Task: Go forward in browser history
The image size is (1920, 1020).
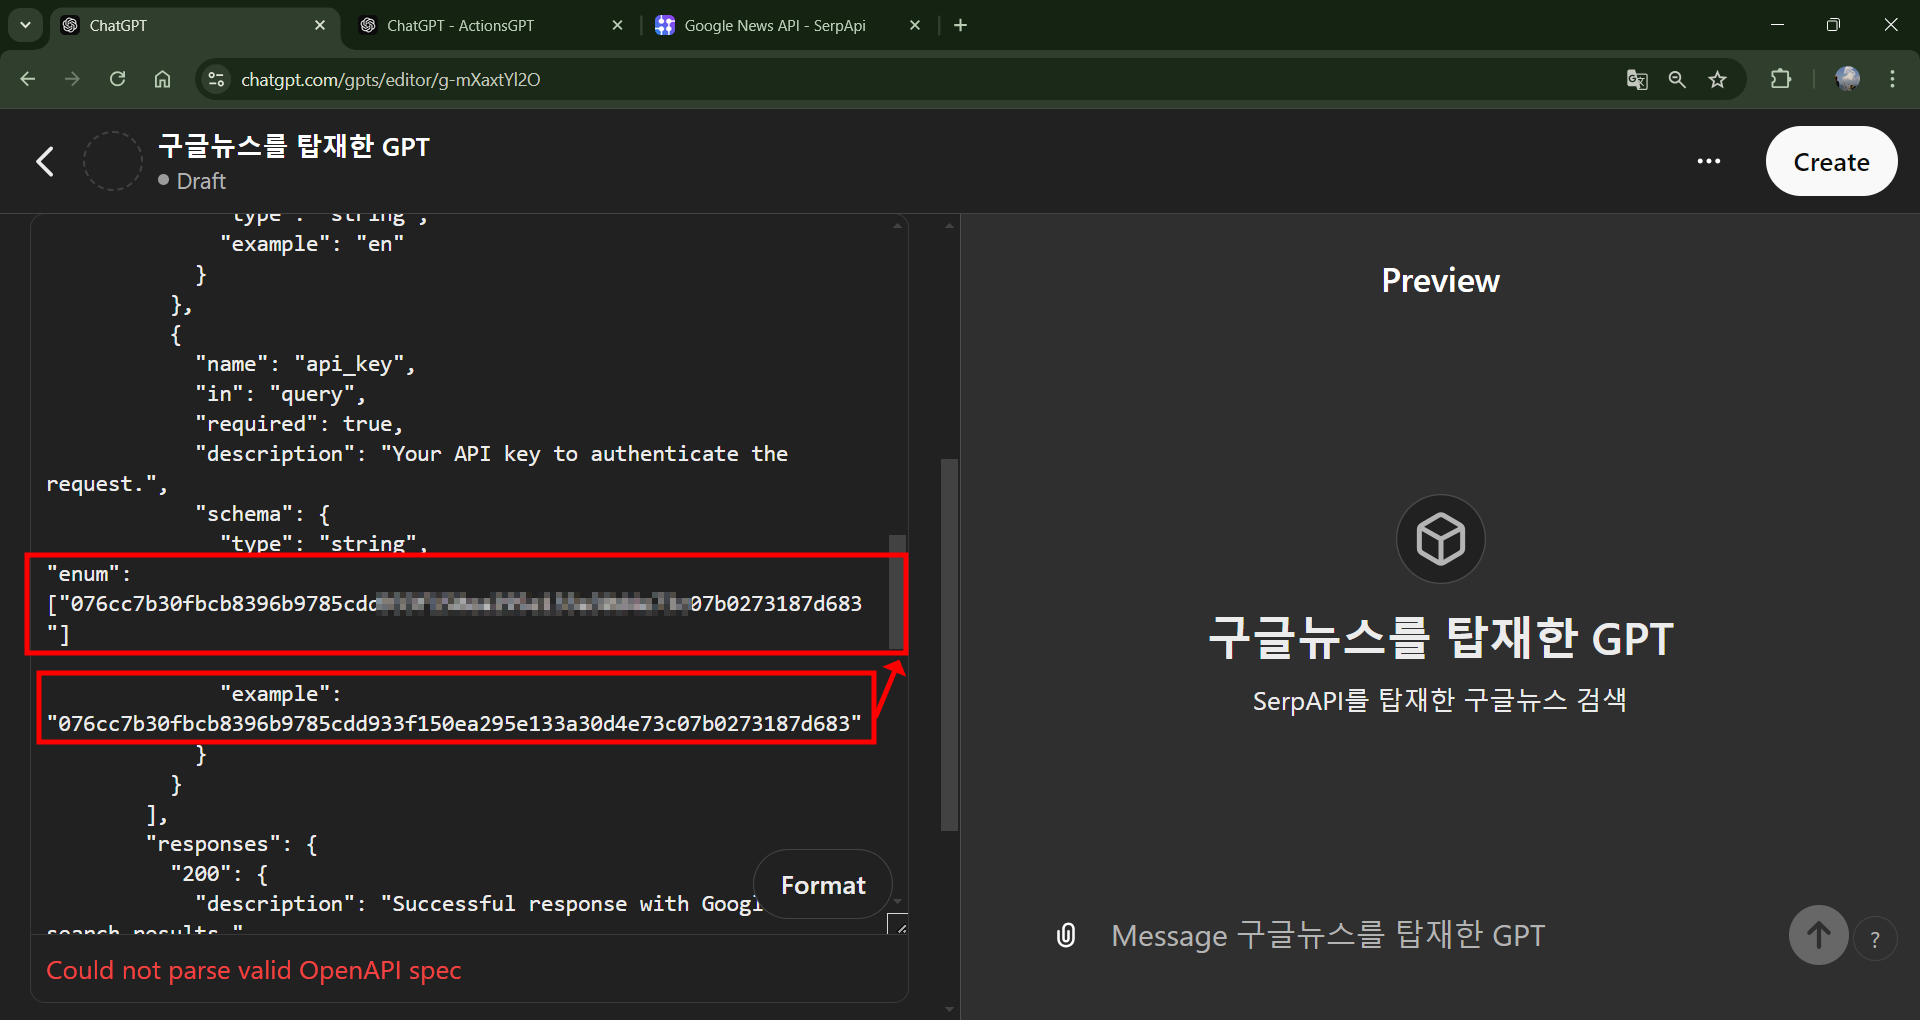Action: pos(72,79)
